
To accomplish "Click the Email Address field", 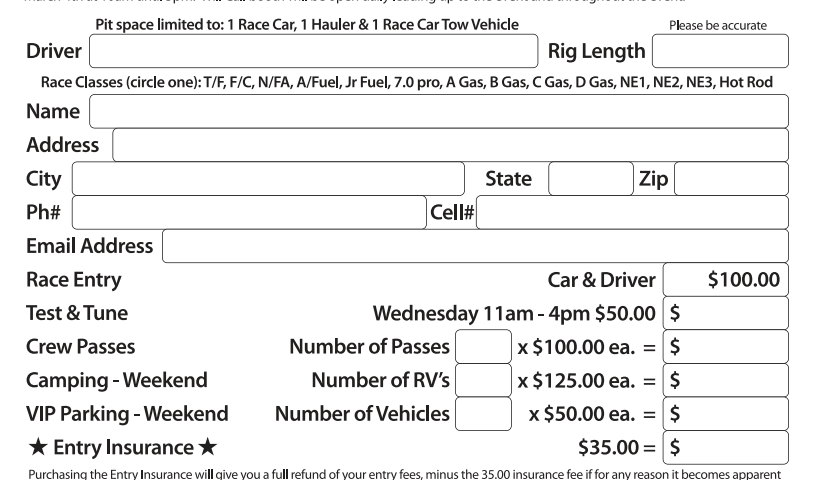I will pos(475,246).
